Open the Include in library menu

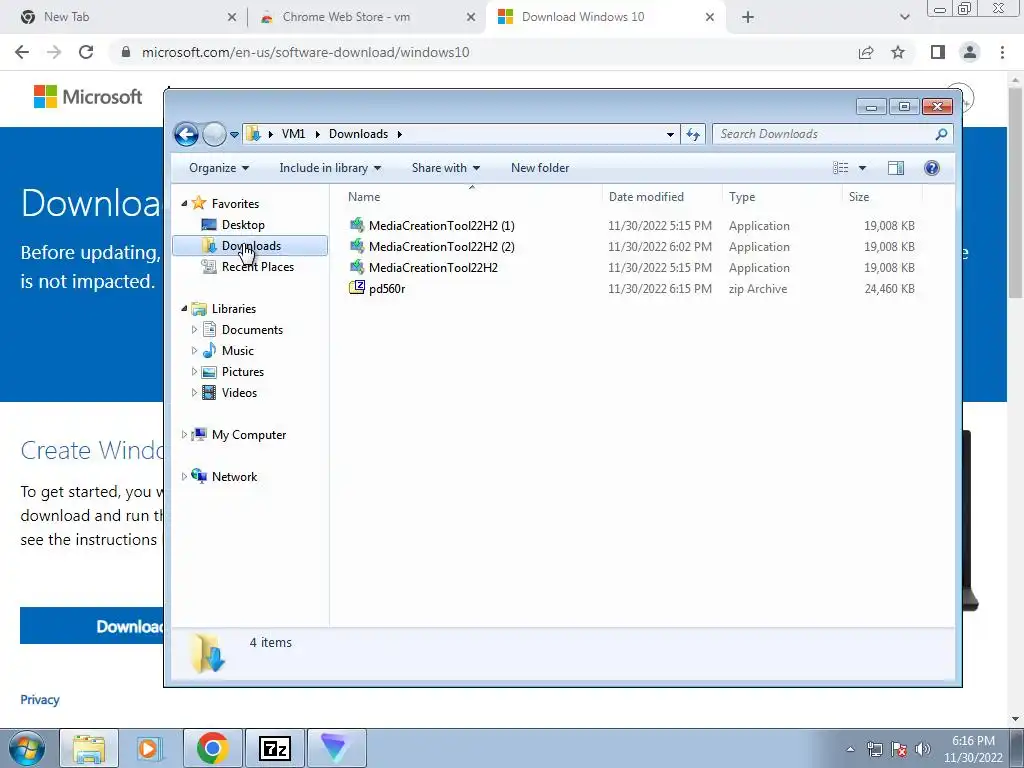tap(330, 168)
